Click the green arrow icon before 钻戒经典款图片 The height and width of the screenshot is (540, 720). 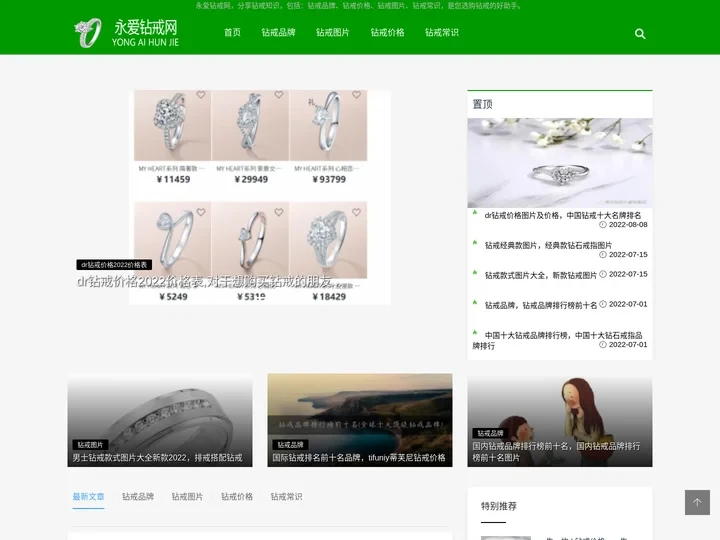pos(475,242)
